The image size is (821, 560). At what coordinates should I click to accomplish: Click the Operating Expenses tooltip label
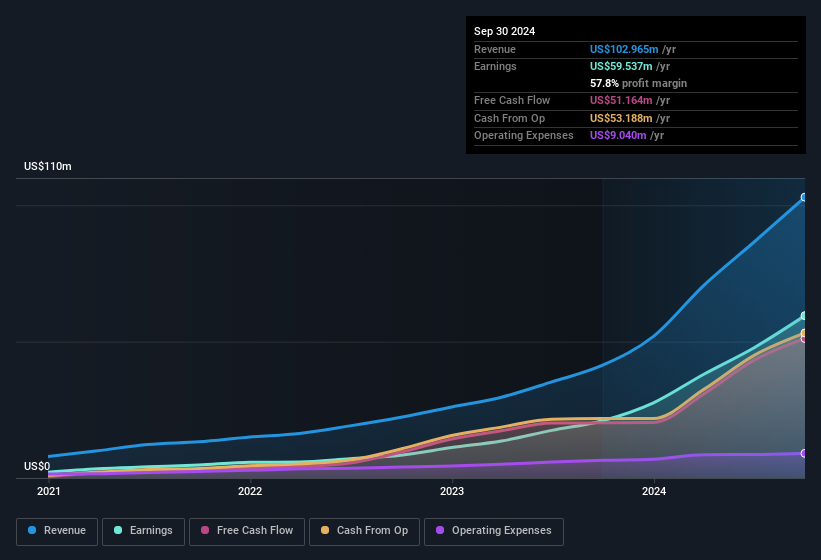tap(524, 135)
